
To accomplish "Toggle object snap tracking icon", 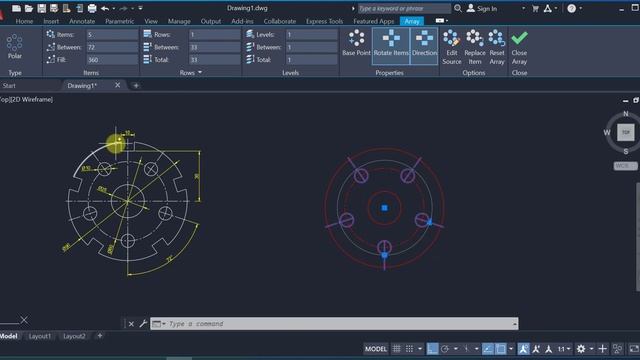I will click(487, 349).
